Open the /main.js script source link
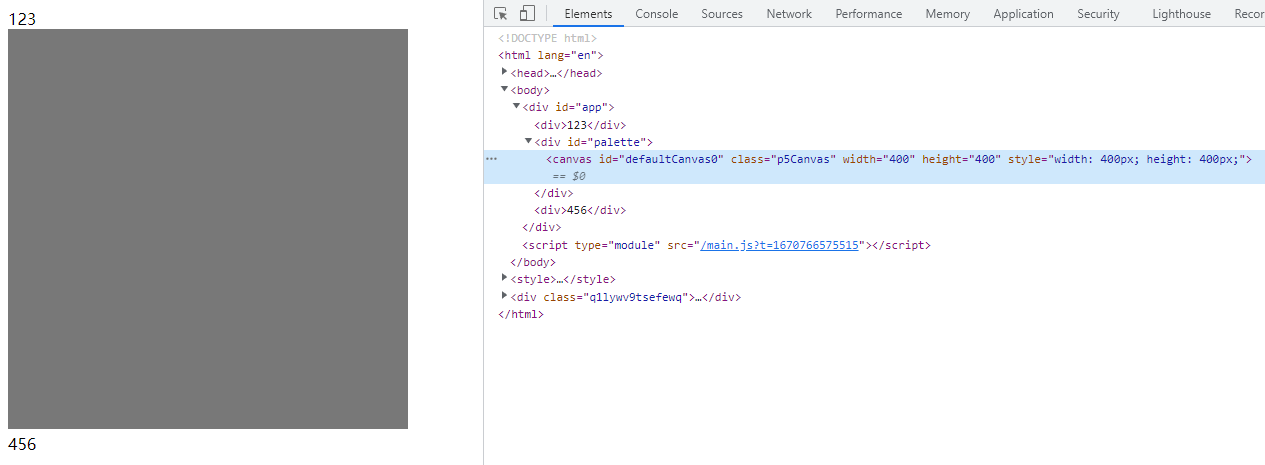Image resolution: width=1265 pixels, height=465 pixels. 779,245
